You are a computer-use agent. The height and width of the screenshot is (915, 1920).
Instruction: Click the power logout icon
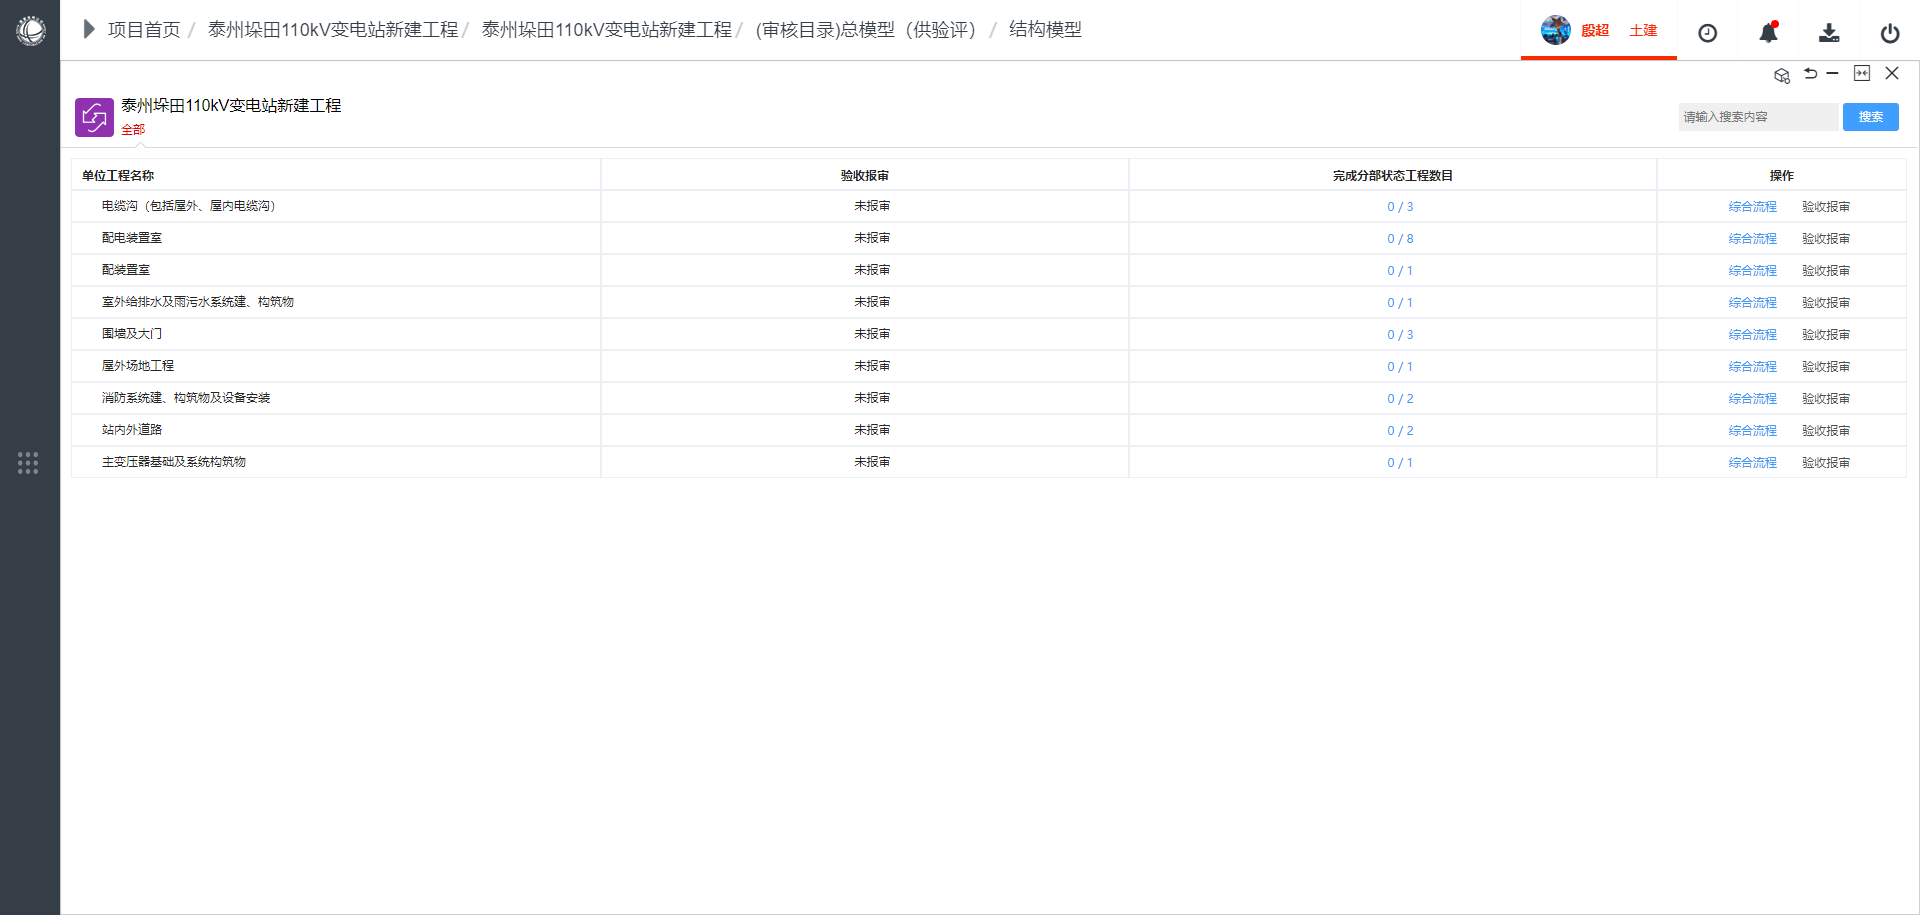tap(1889, 33)
